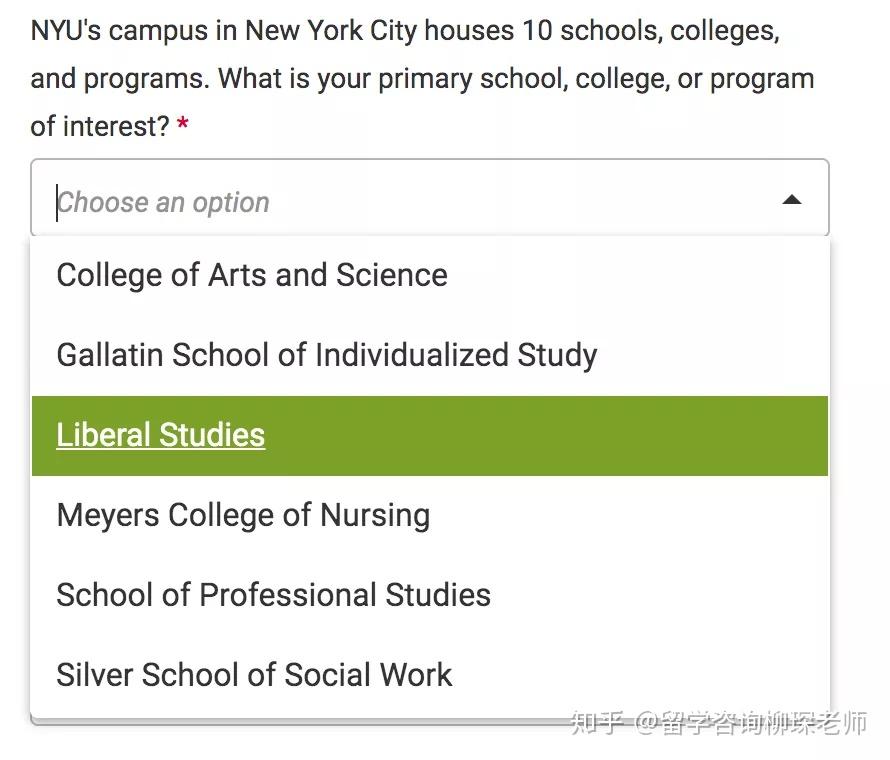Click the highlighted 'Liberal Studies' option
890x760 pixels.
[x=160, y=434]
